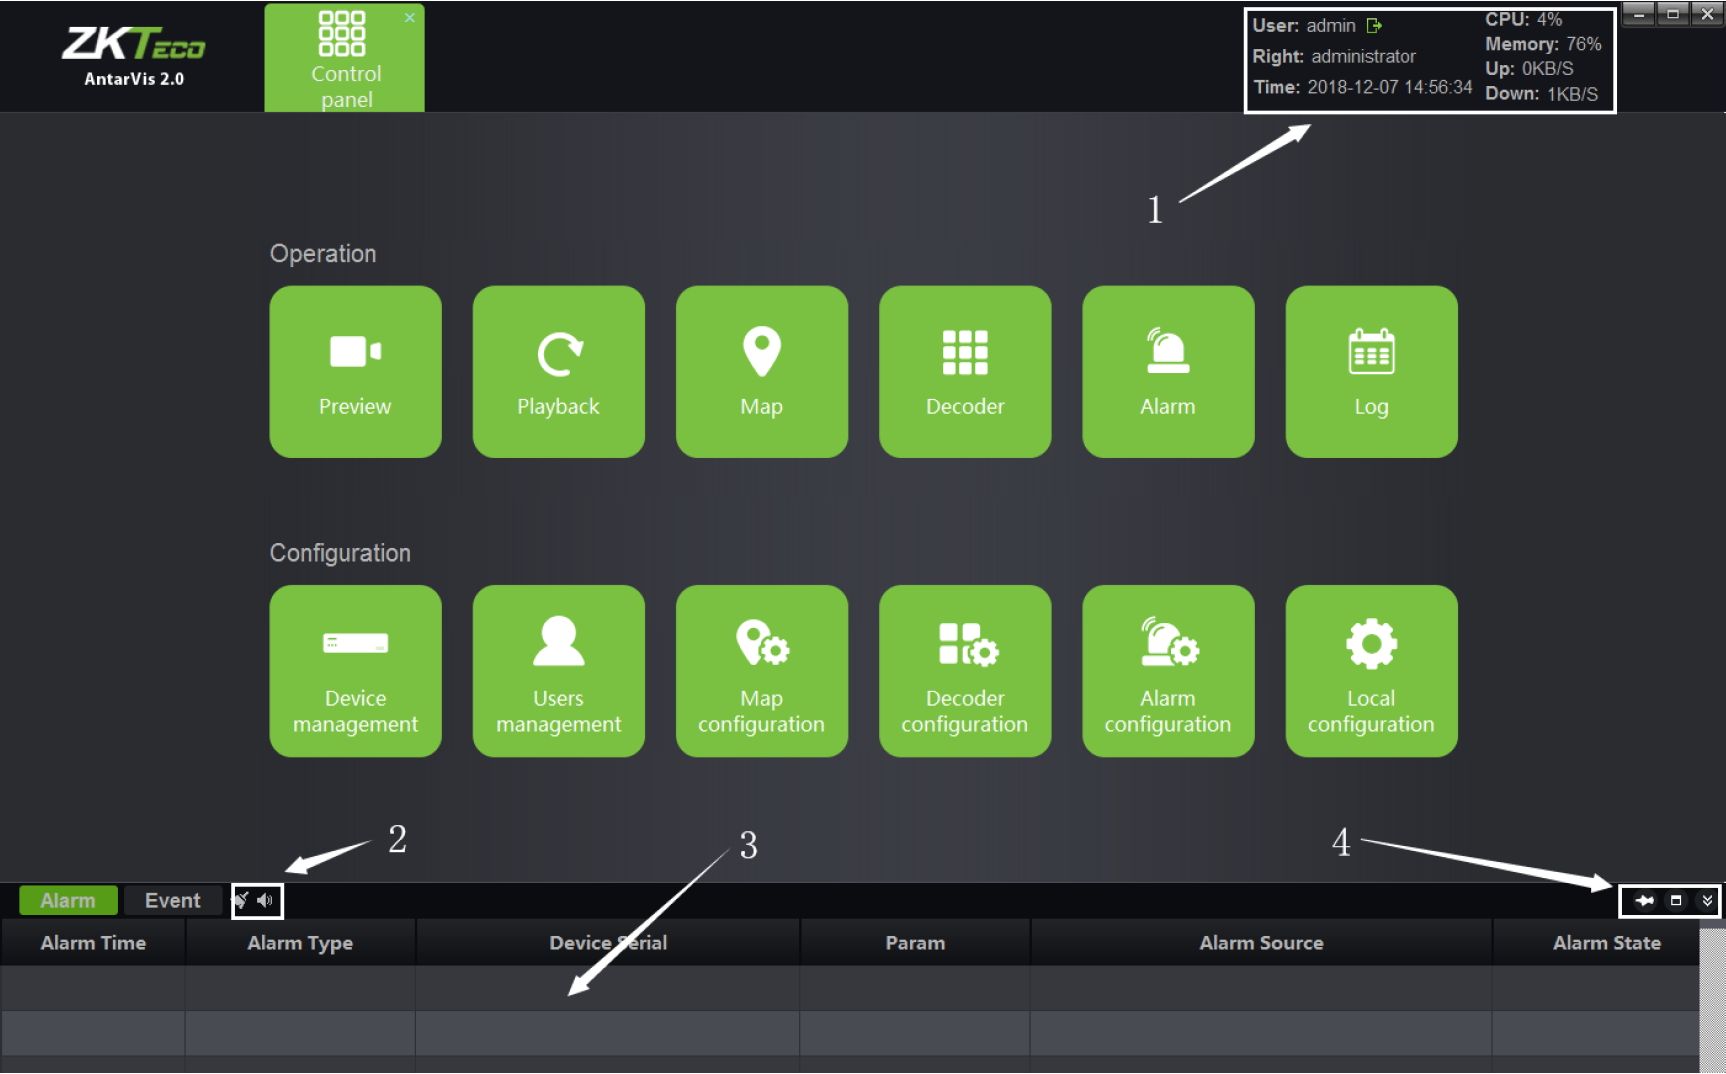Open Users management
This screenshot has height=1074, width=1726.
558,671
